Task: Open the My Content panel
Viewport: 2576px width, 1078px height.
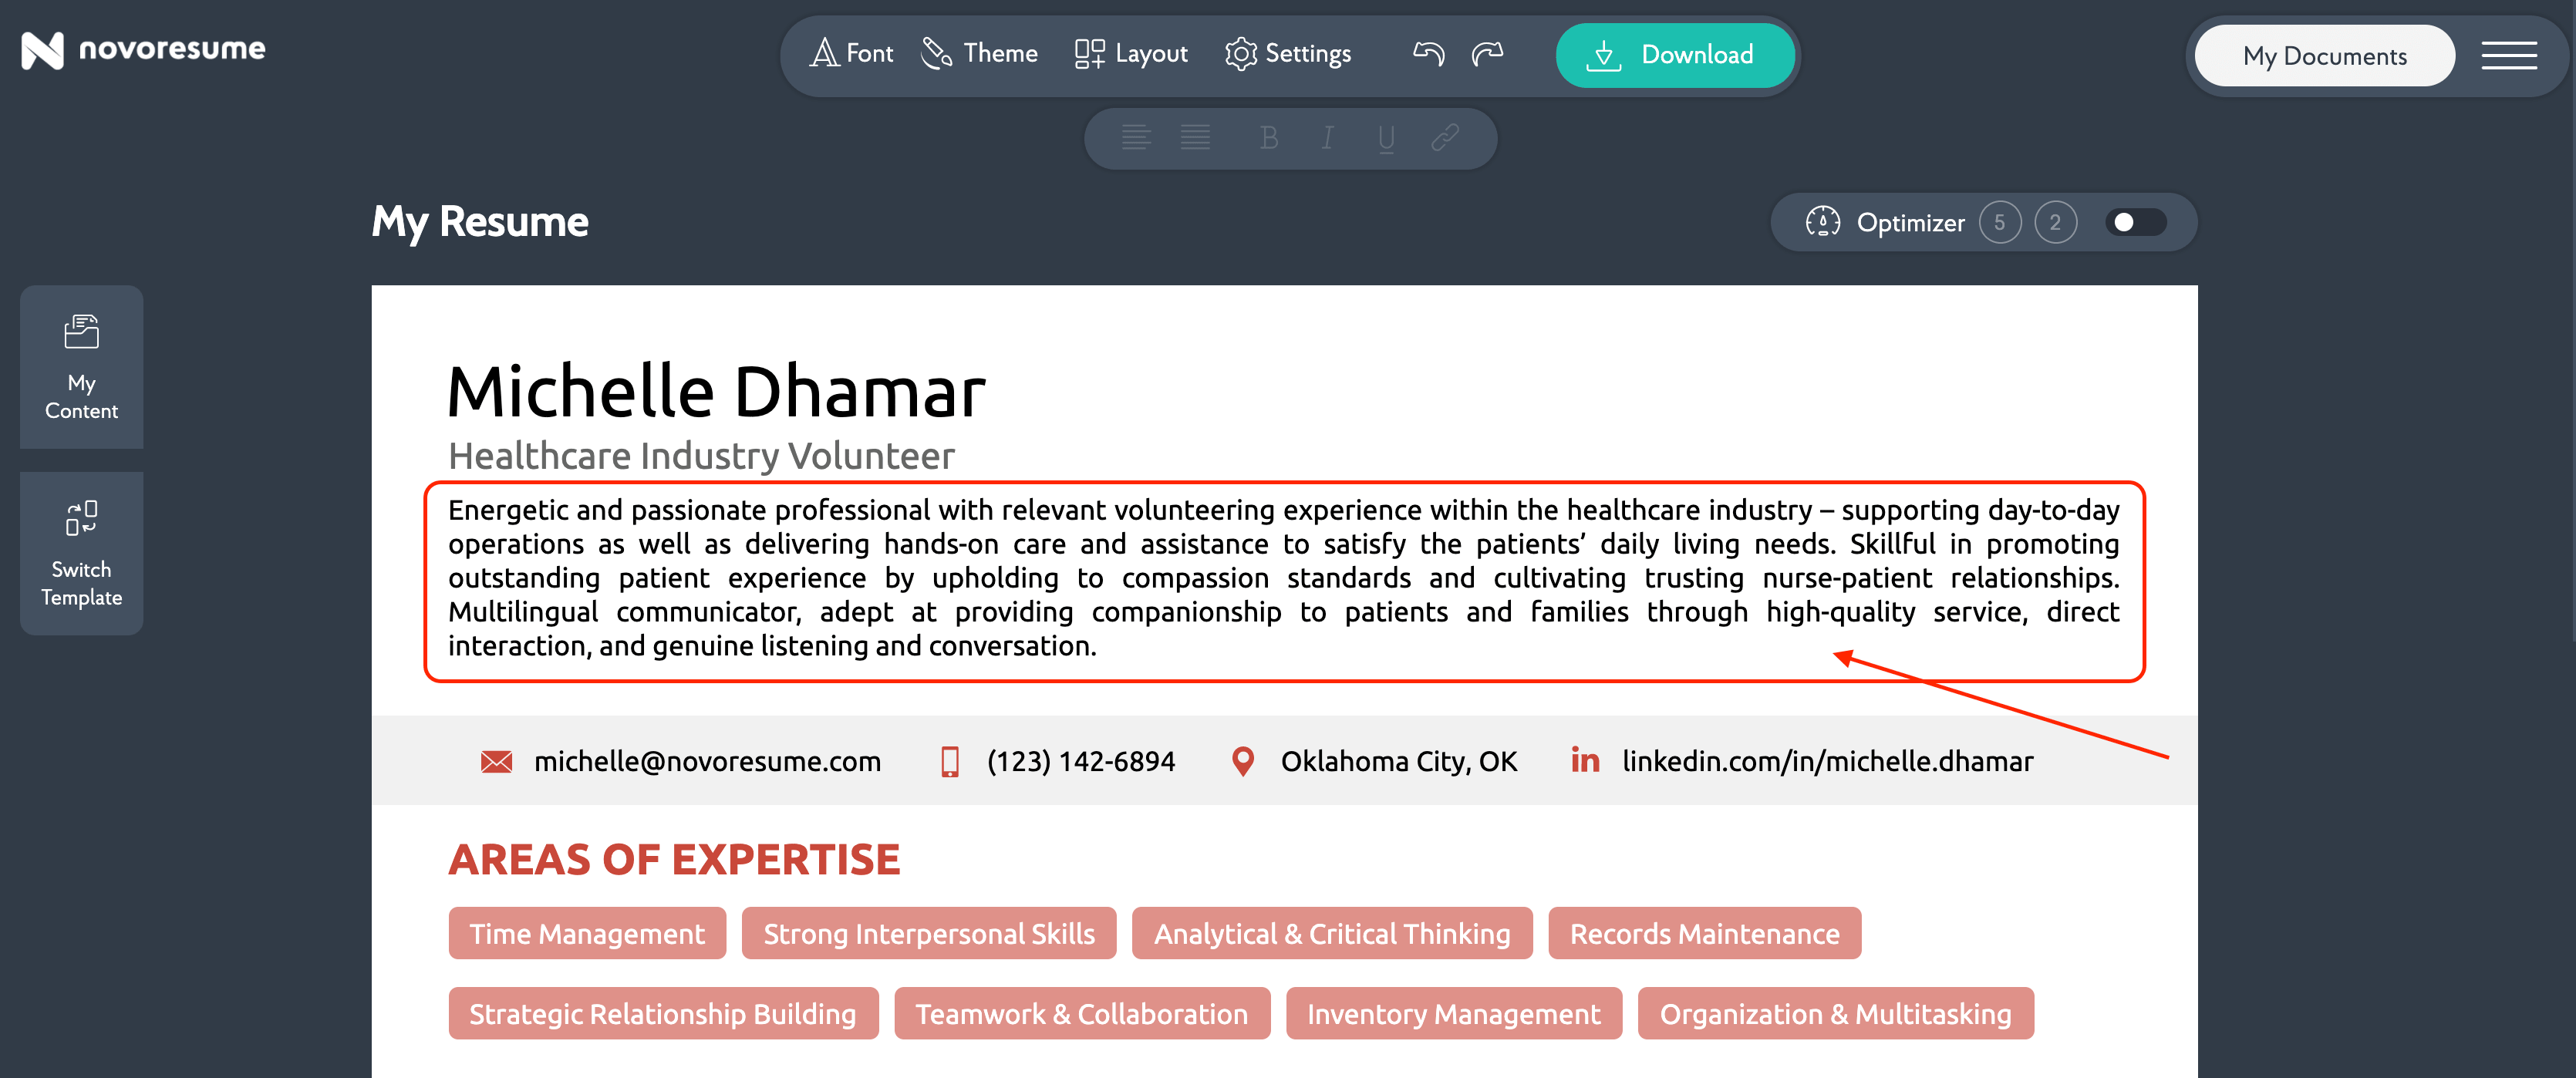Action: pyautogui.click(x=81, y=367)
